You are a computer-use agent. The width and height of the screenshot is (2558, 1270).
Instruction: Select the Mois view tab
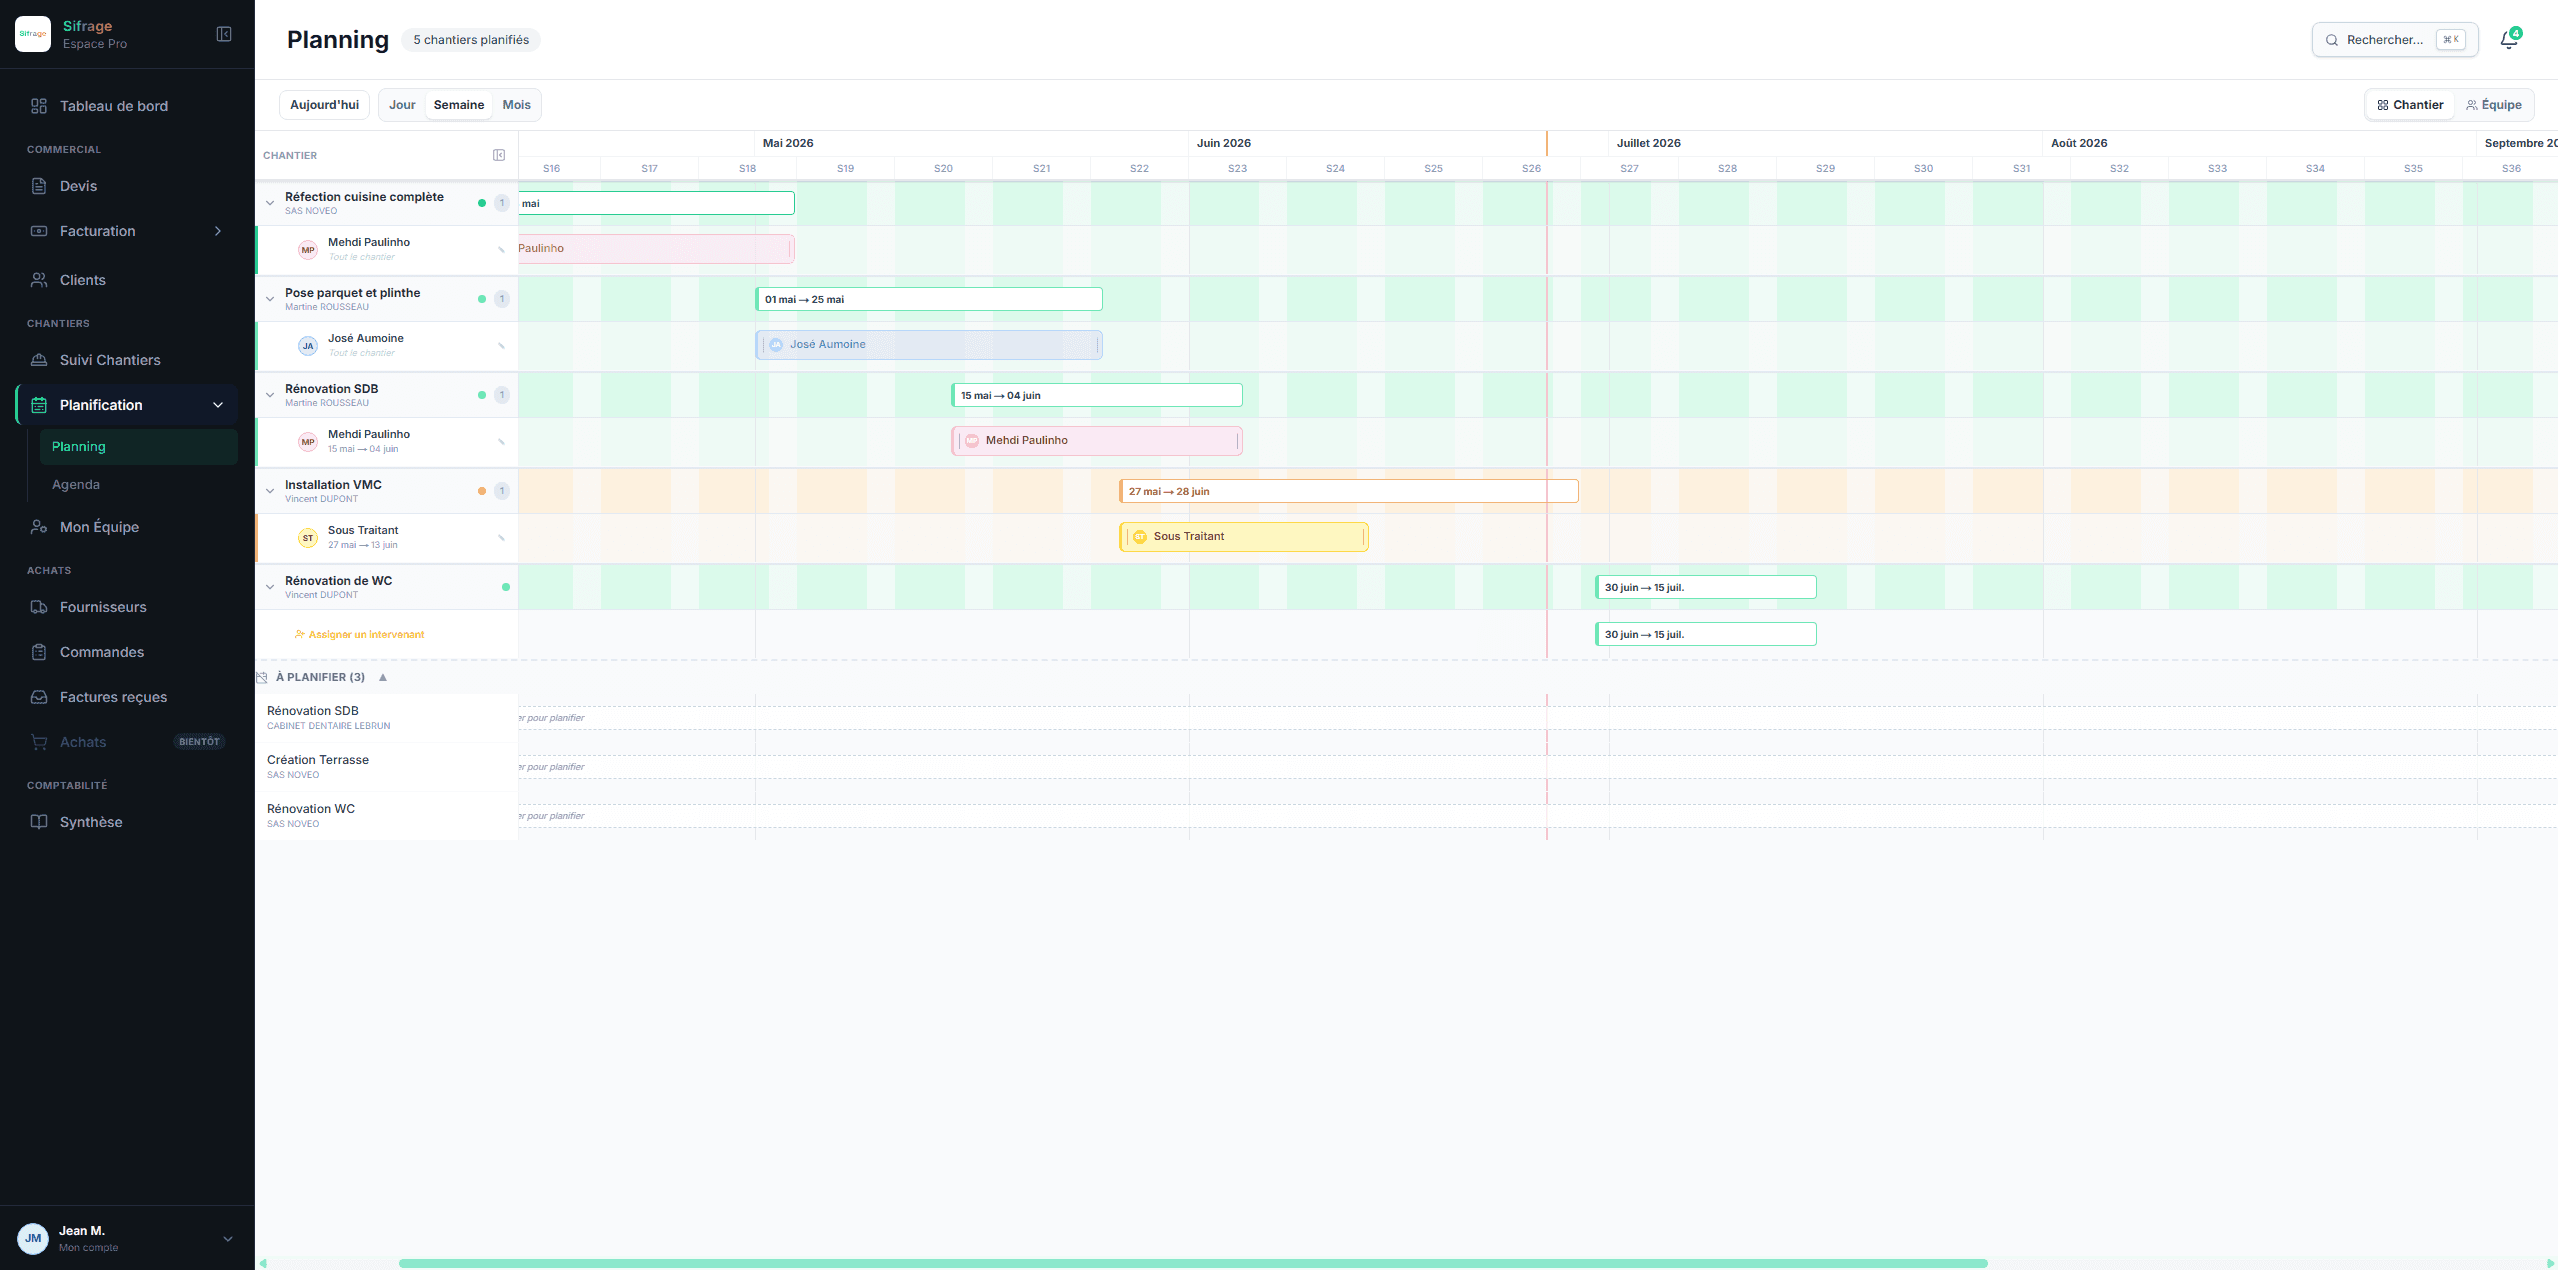pos(517,105)
